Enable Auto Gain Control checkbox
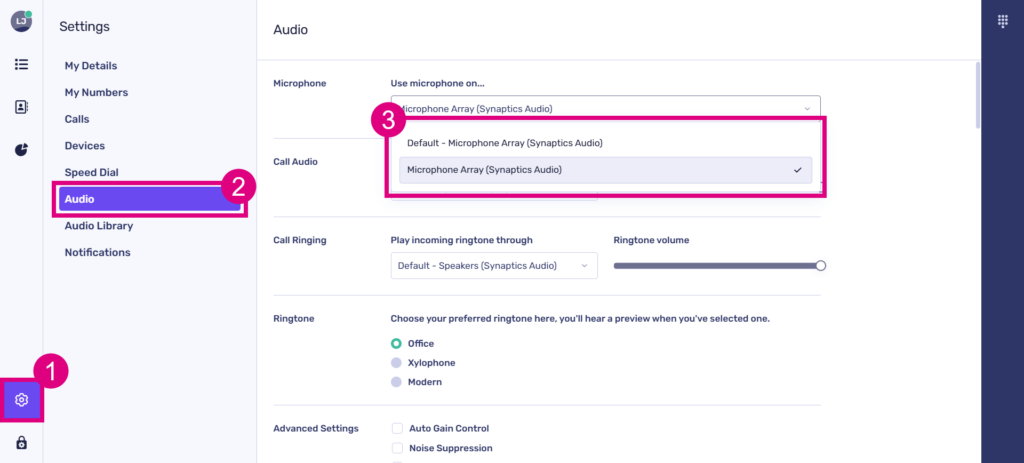The height and width of the screenshot is (463, 1024). click(397, 428)
